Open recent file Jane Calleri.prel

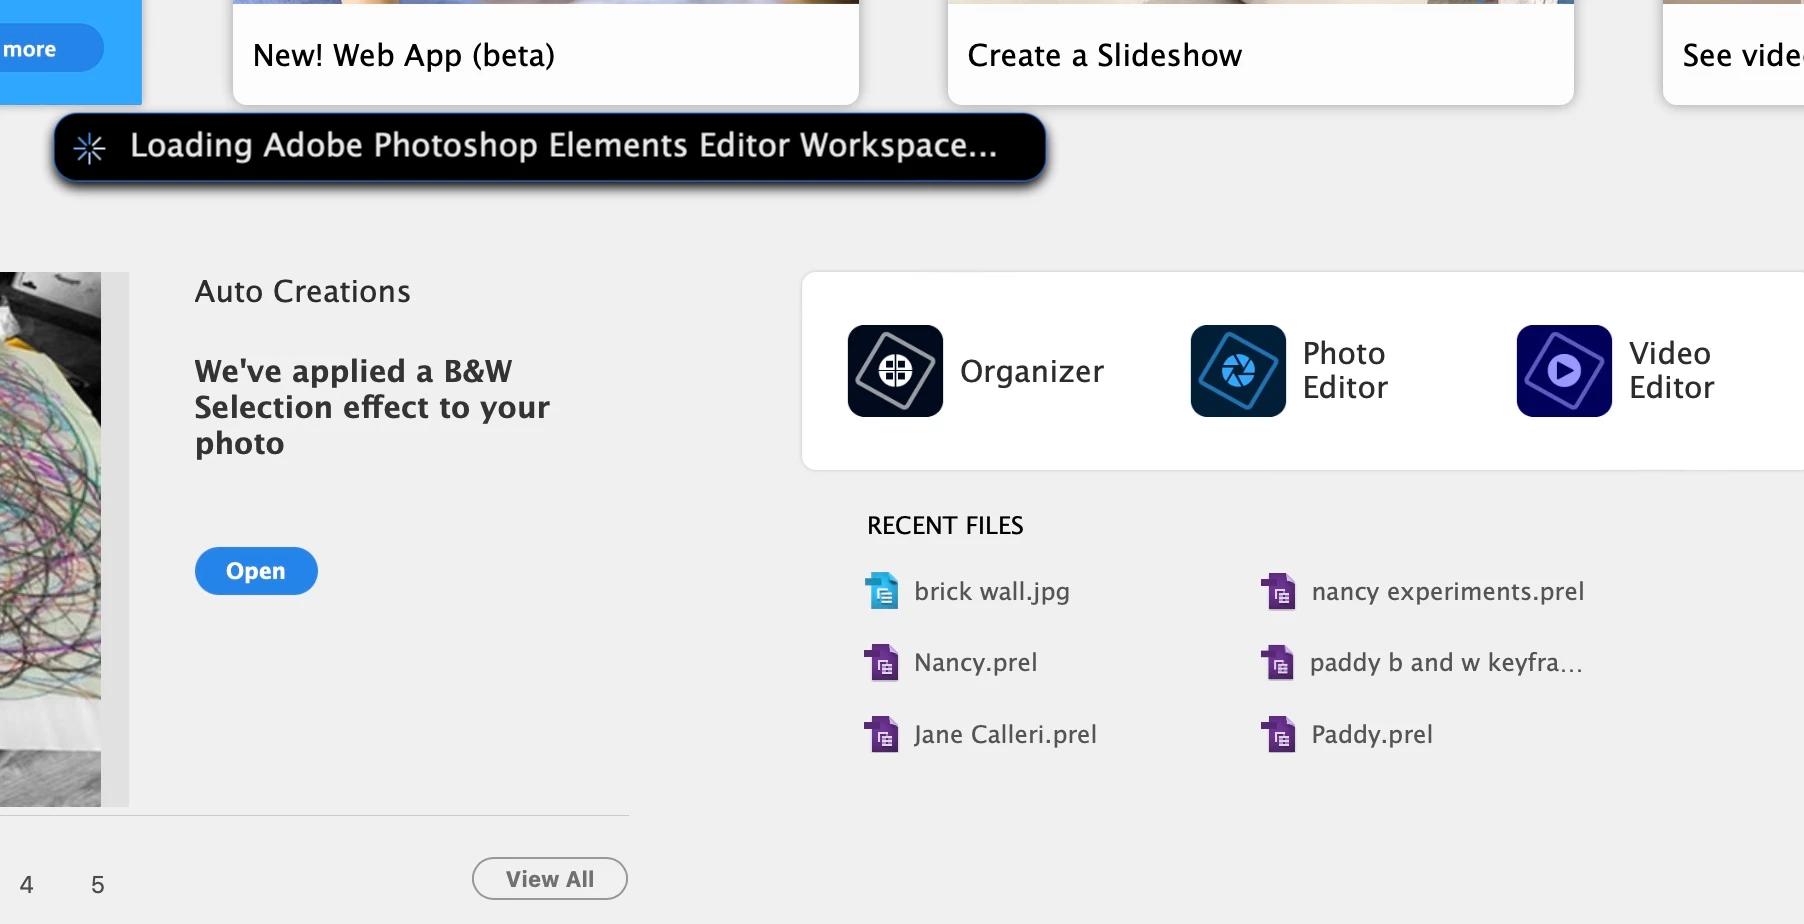coord(1005,735)
